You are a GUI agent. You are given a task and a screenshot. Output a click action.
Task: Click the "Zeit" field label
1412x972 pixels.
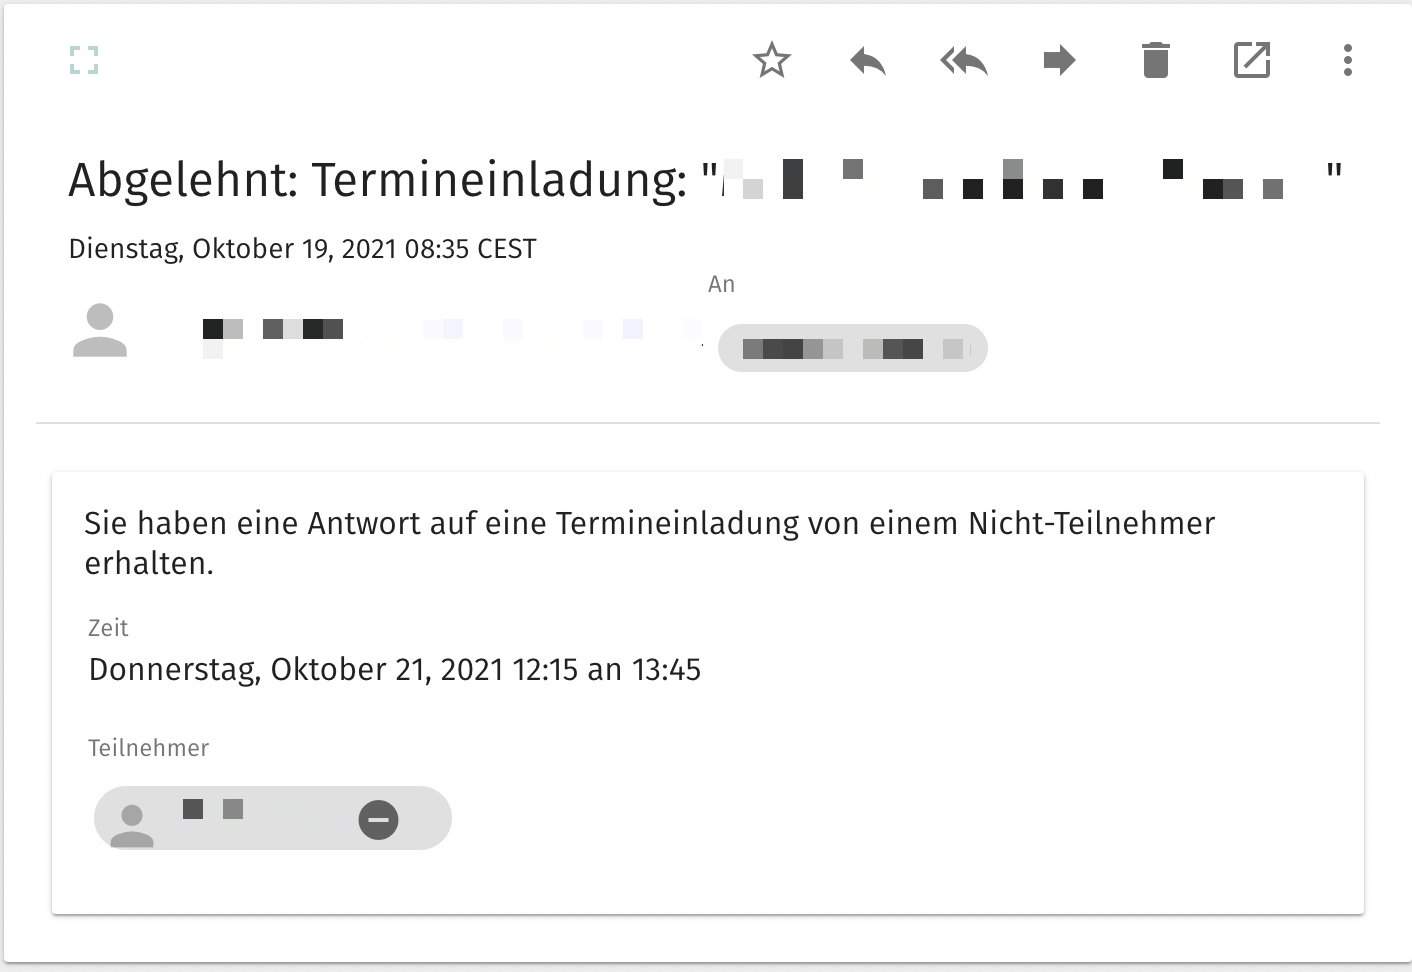pos(108,628)
